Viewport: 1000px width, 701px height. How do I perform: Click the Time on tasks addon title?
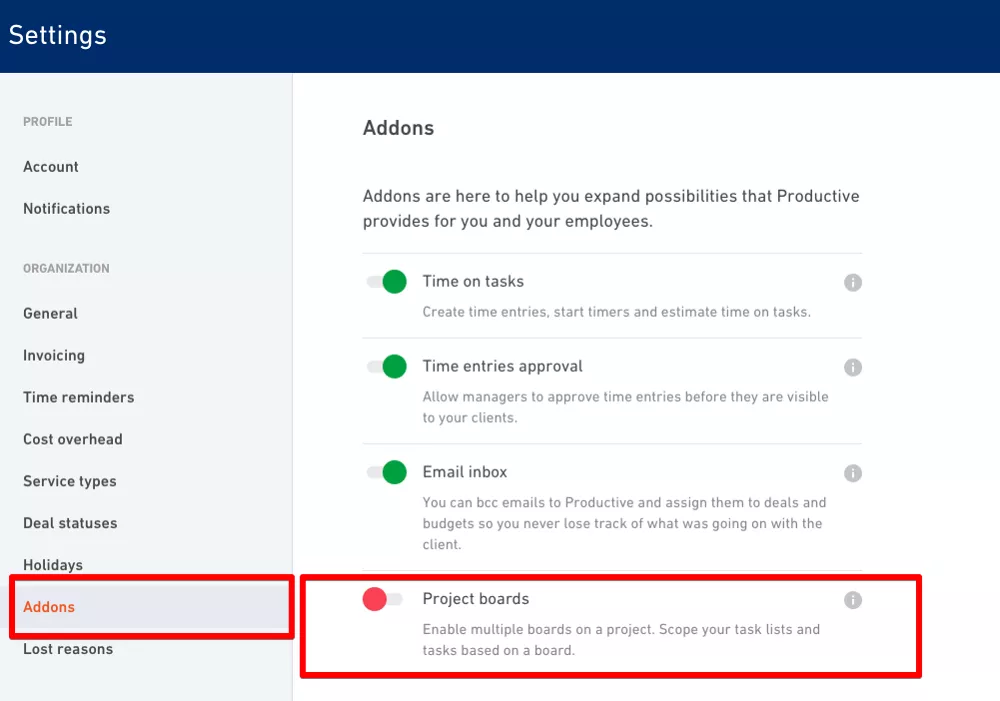473,281
